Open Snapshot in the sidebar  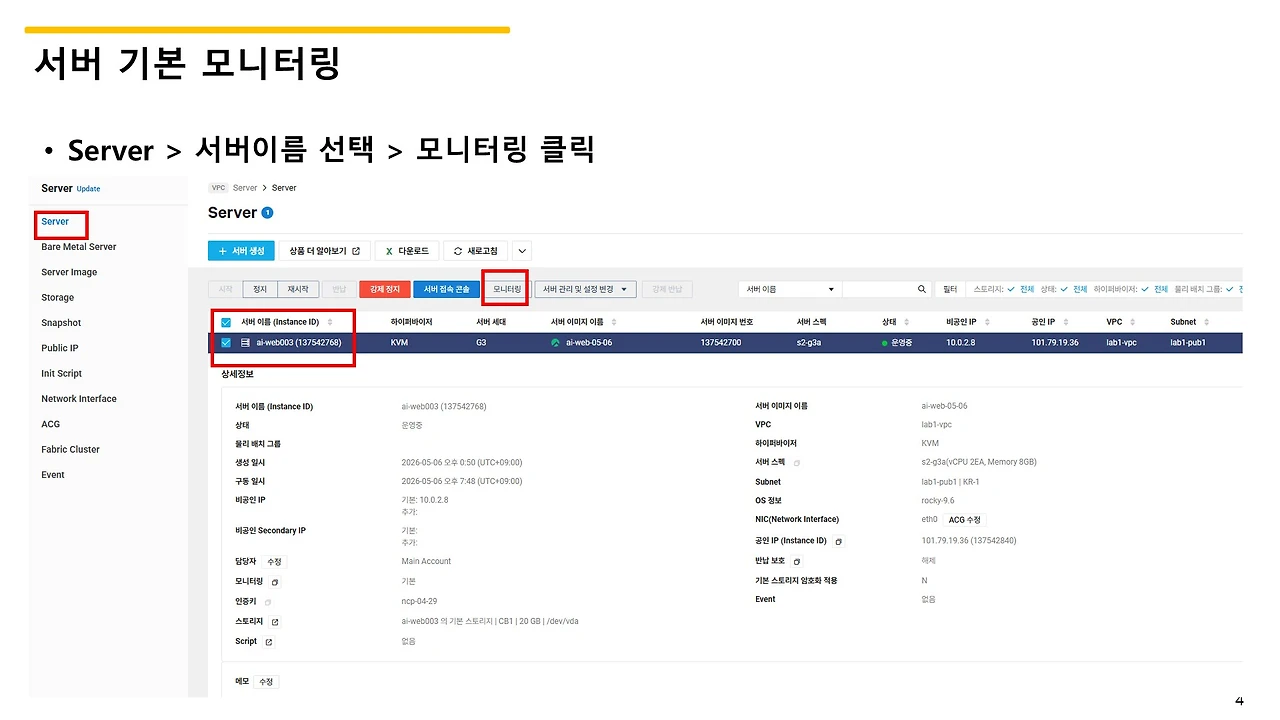tap(61, 323)
